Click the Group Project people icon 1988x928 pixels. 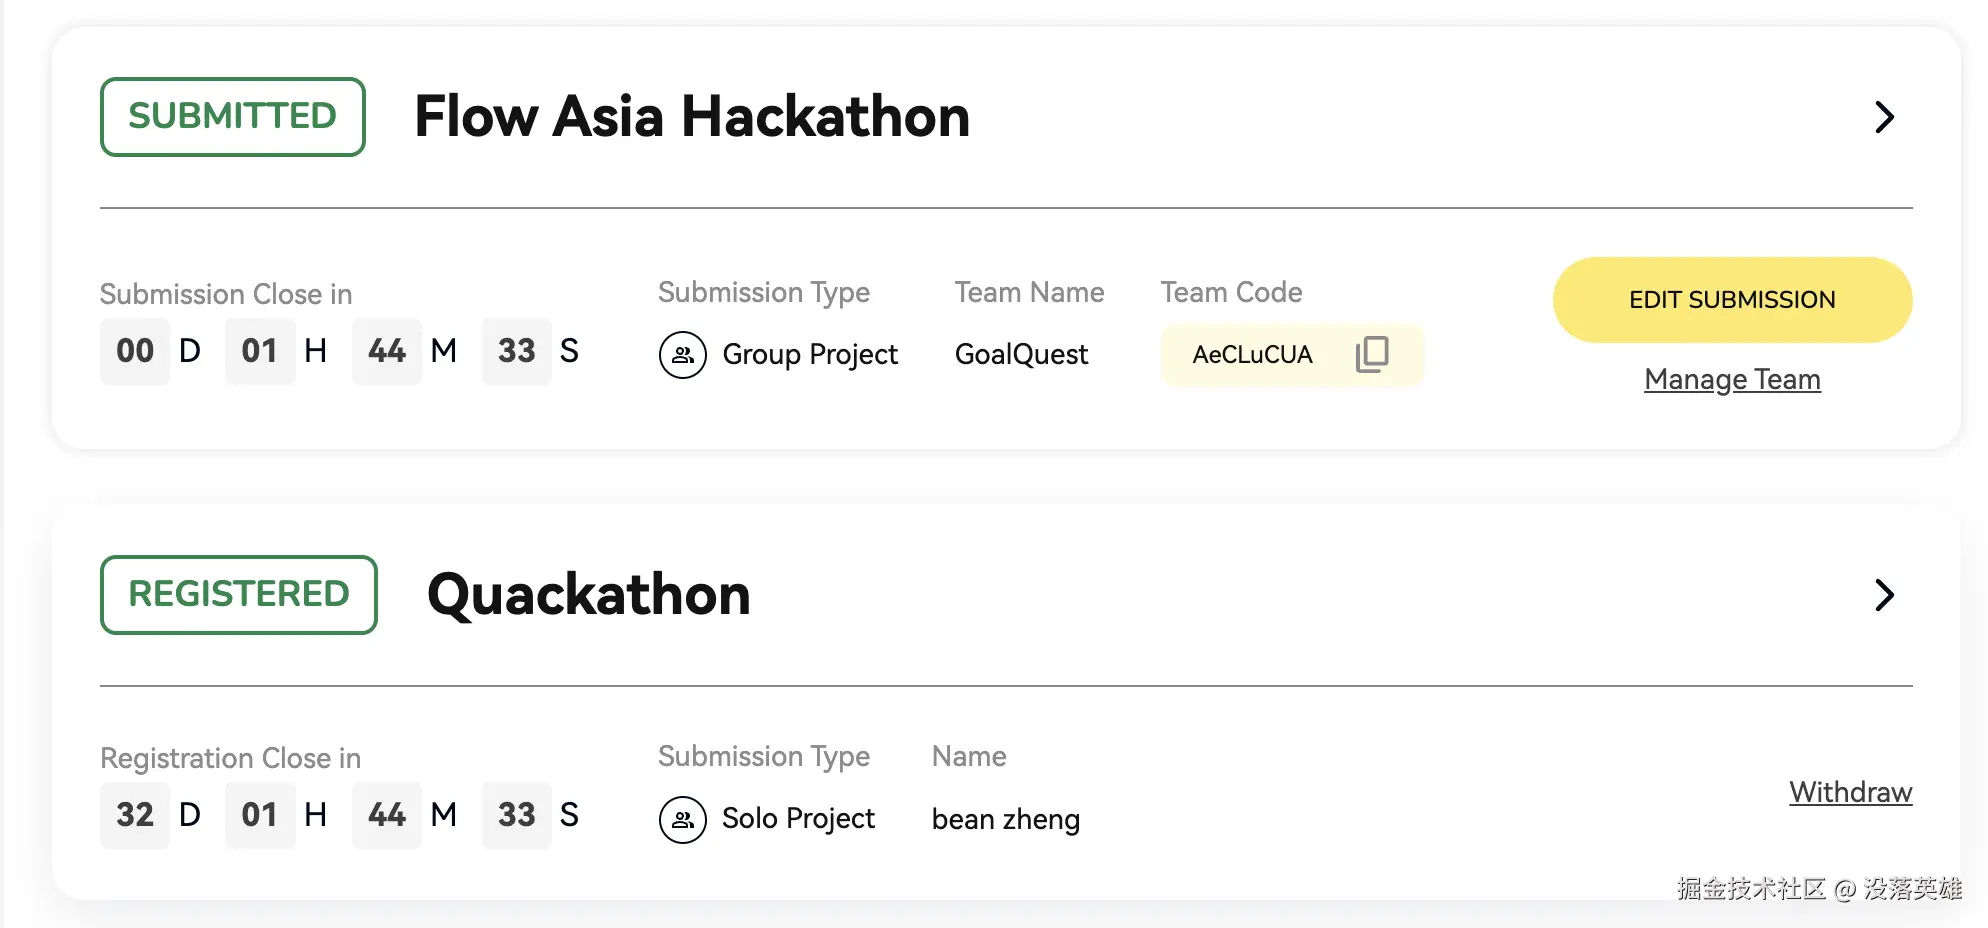pyautogui.click(x=683, y=355)
